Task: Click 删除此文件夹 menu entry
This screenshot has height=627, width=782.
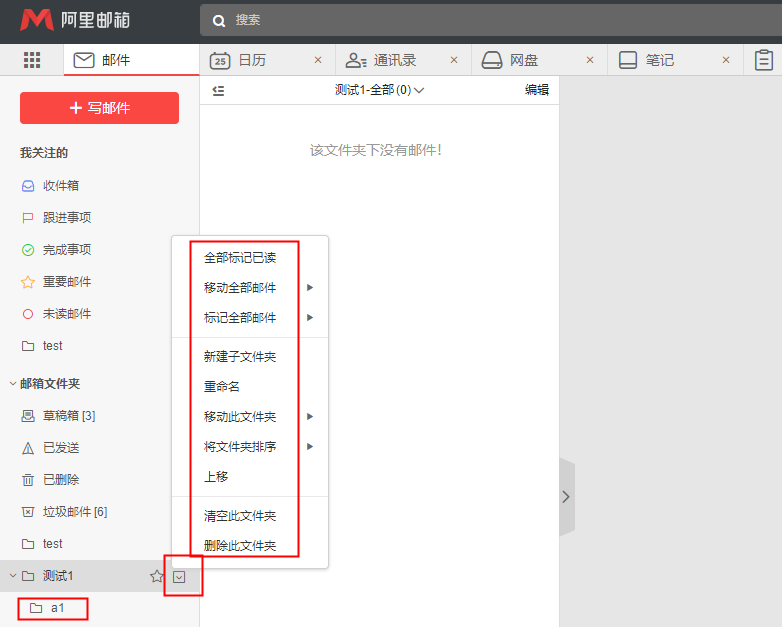Action: [240, 546]
